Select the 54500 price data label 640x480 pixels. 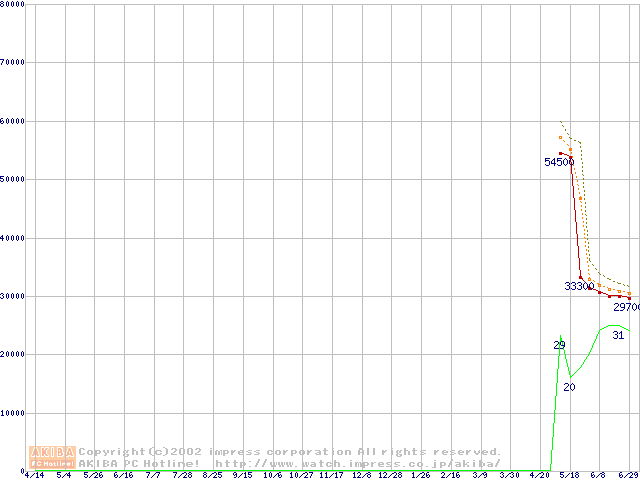[558, 162]
